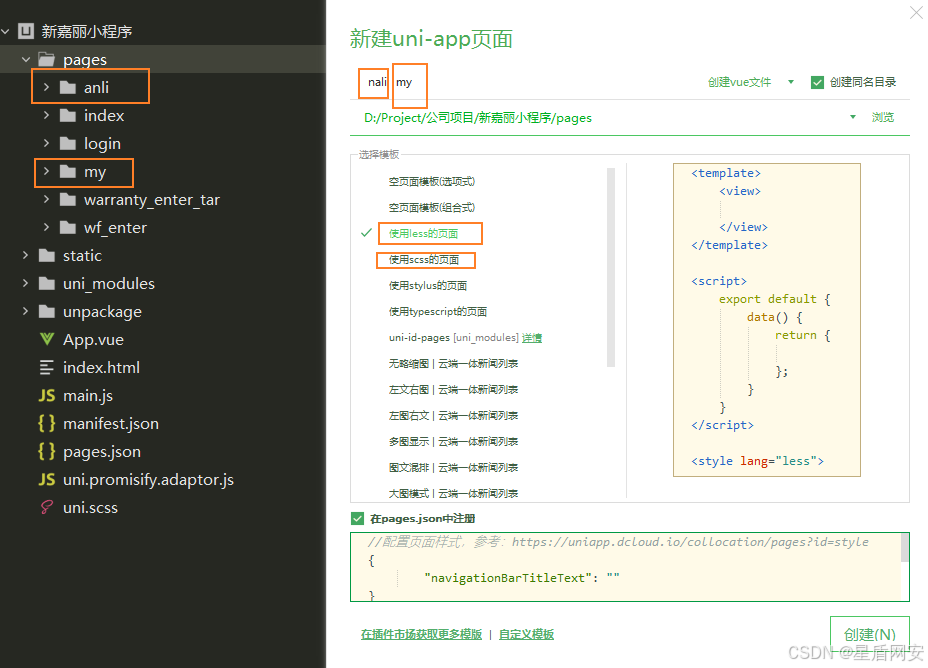
Task: Click the braces icon beside manifest.json
Action: coord(47,423)
